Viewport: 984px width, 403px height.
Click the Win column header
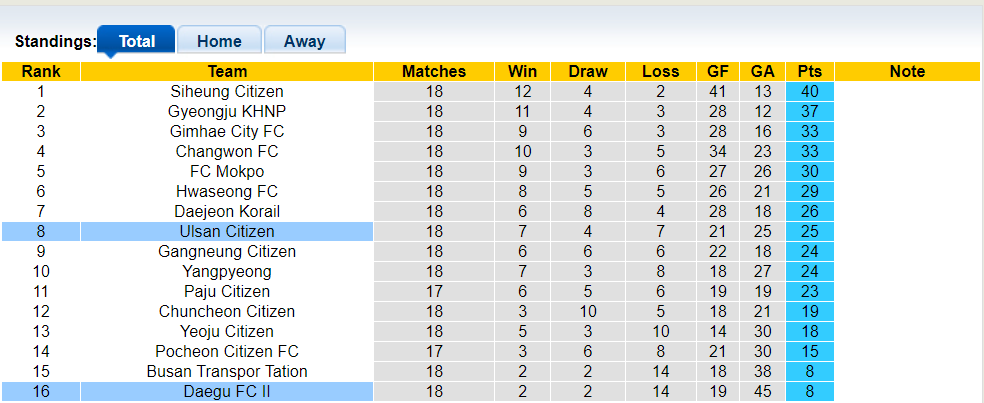coord(522,71)
